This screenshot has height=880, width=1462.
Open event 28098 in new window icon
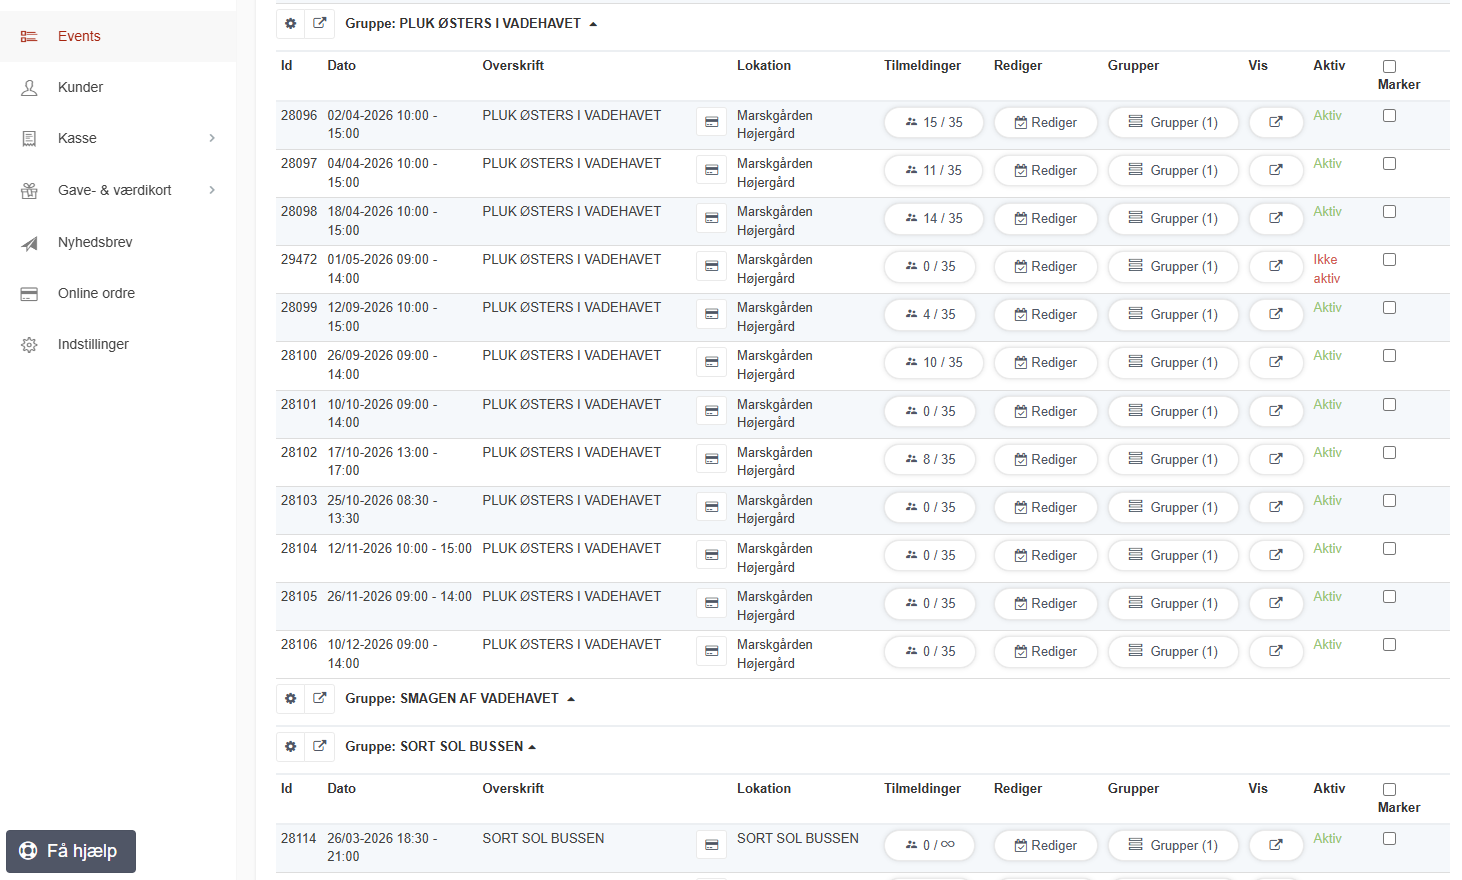[x=1276, y=218]
